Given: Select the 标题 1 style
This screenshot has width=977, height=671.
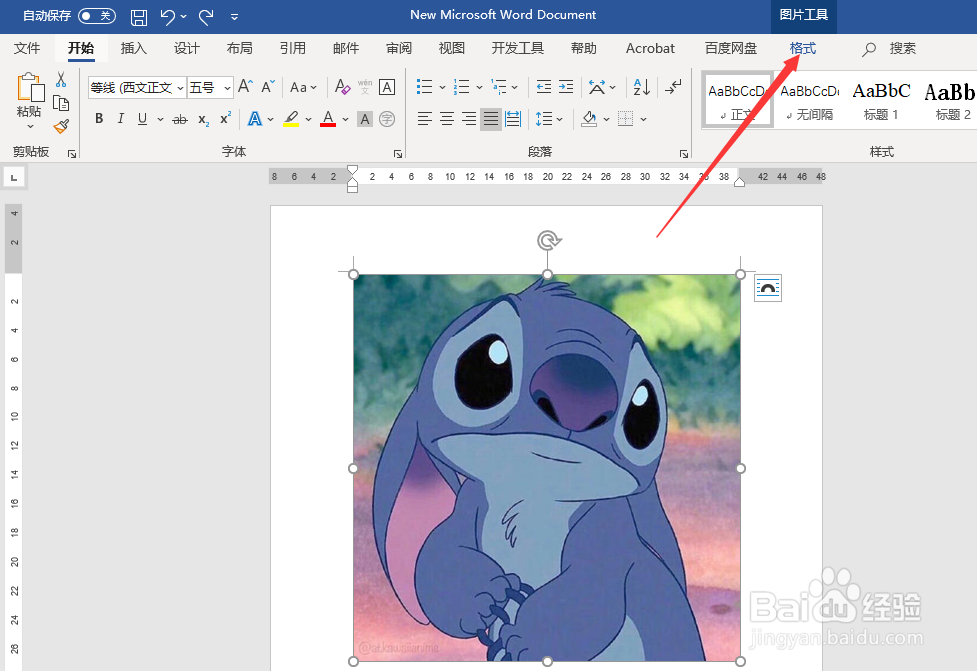Looking at the screenshot, I should [881, 102].
